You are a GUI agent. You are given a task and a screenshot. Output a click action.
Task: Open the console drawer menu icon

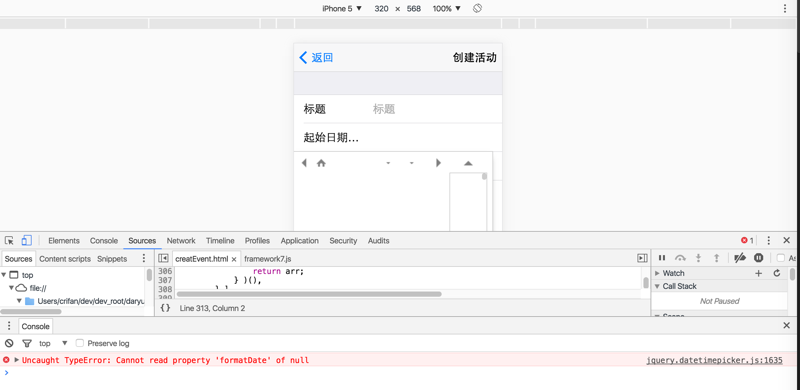[x=9, y=326]
